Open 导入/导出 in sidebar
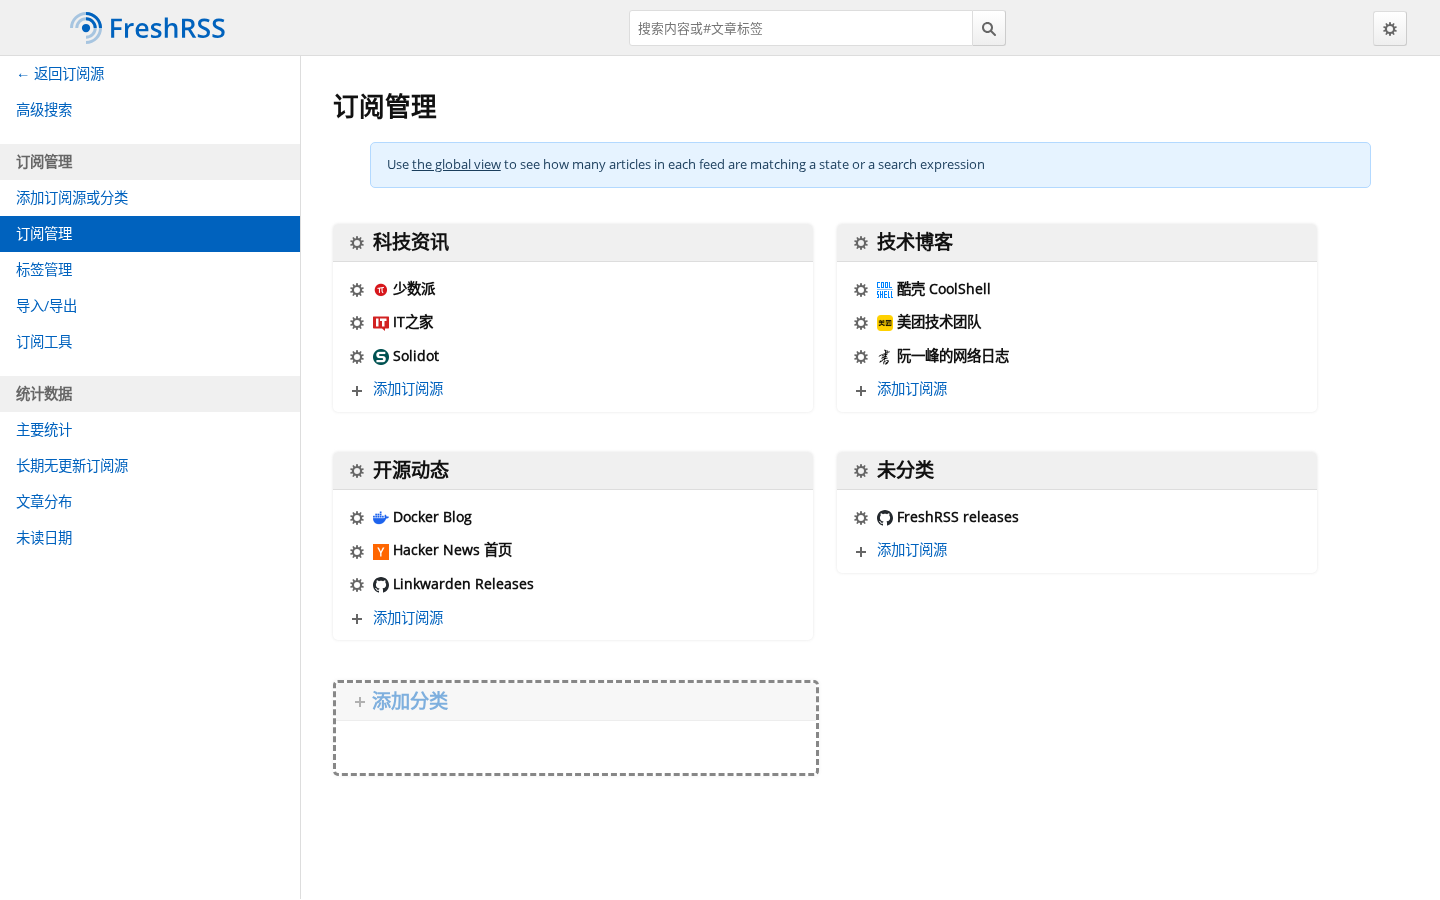 [150, 306]
